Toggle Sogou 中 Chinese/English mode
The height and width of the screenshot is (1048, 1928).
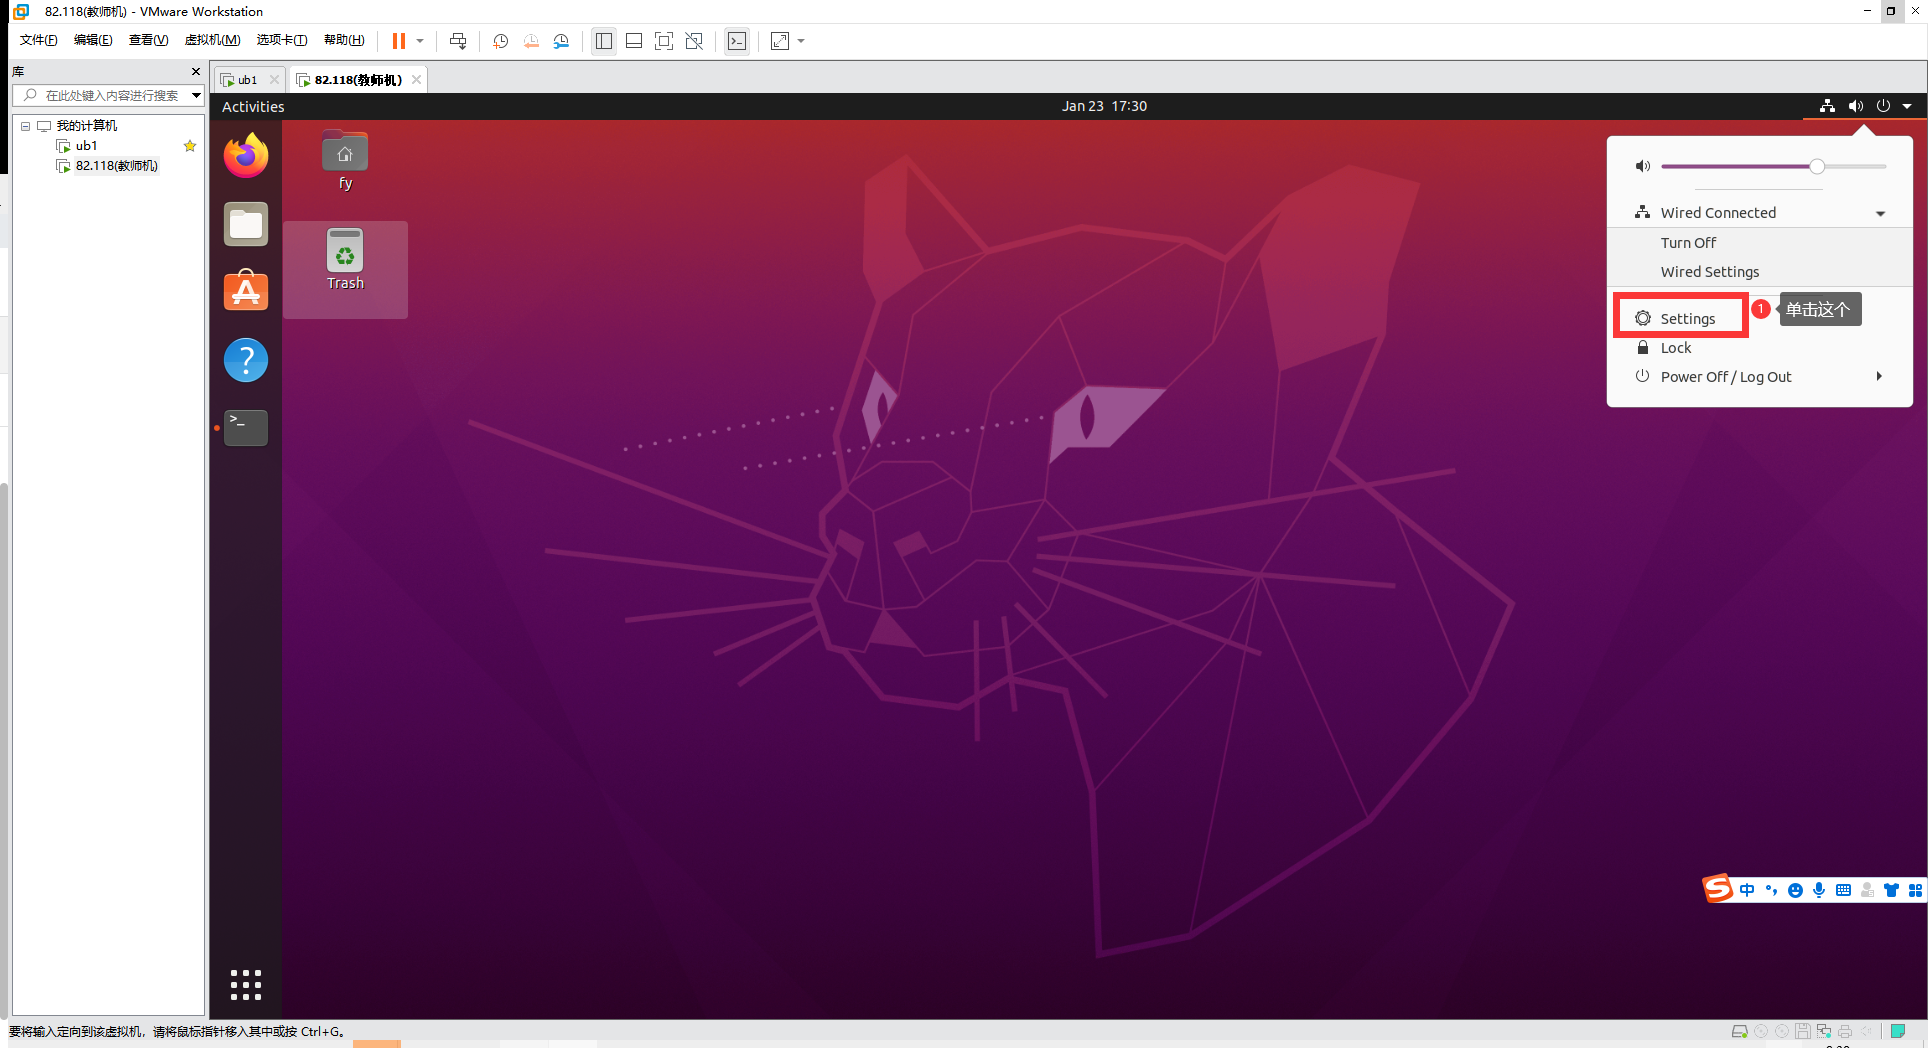click(1747, 890)
